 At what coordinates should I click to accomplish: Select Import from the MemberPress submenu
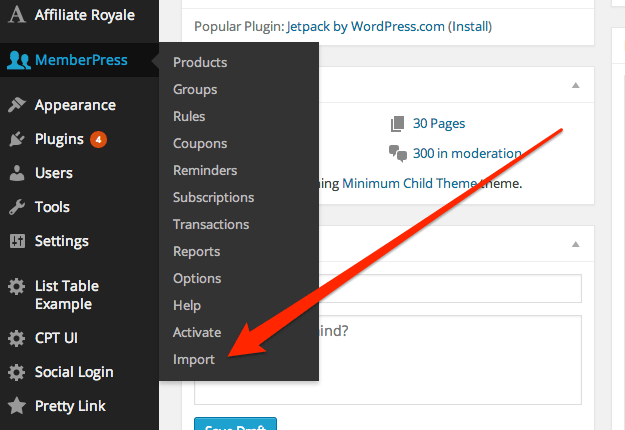click(x=194, y=359)
